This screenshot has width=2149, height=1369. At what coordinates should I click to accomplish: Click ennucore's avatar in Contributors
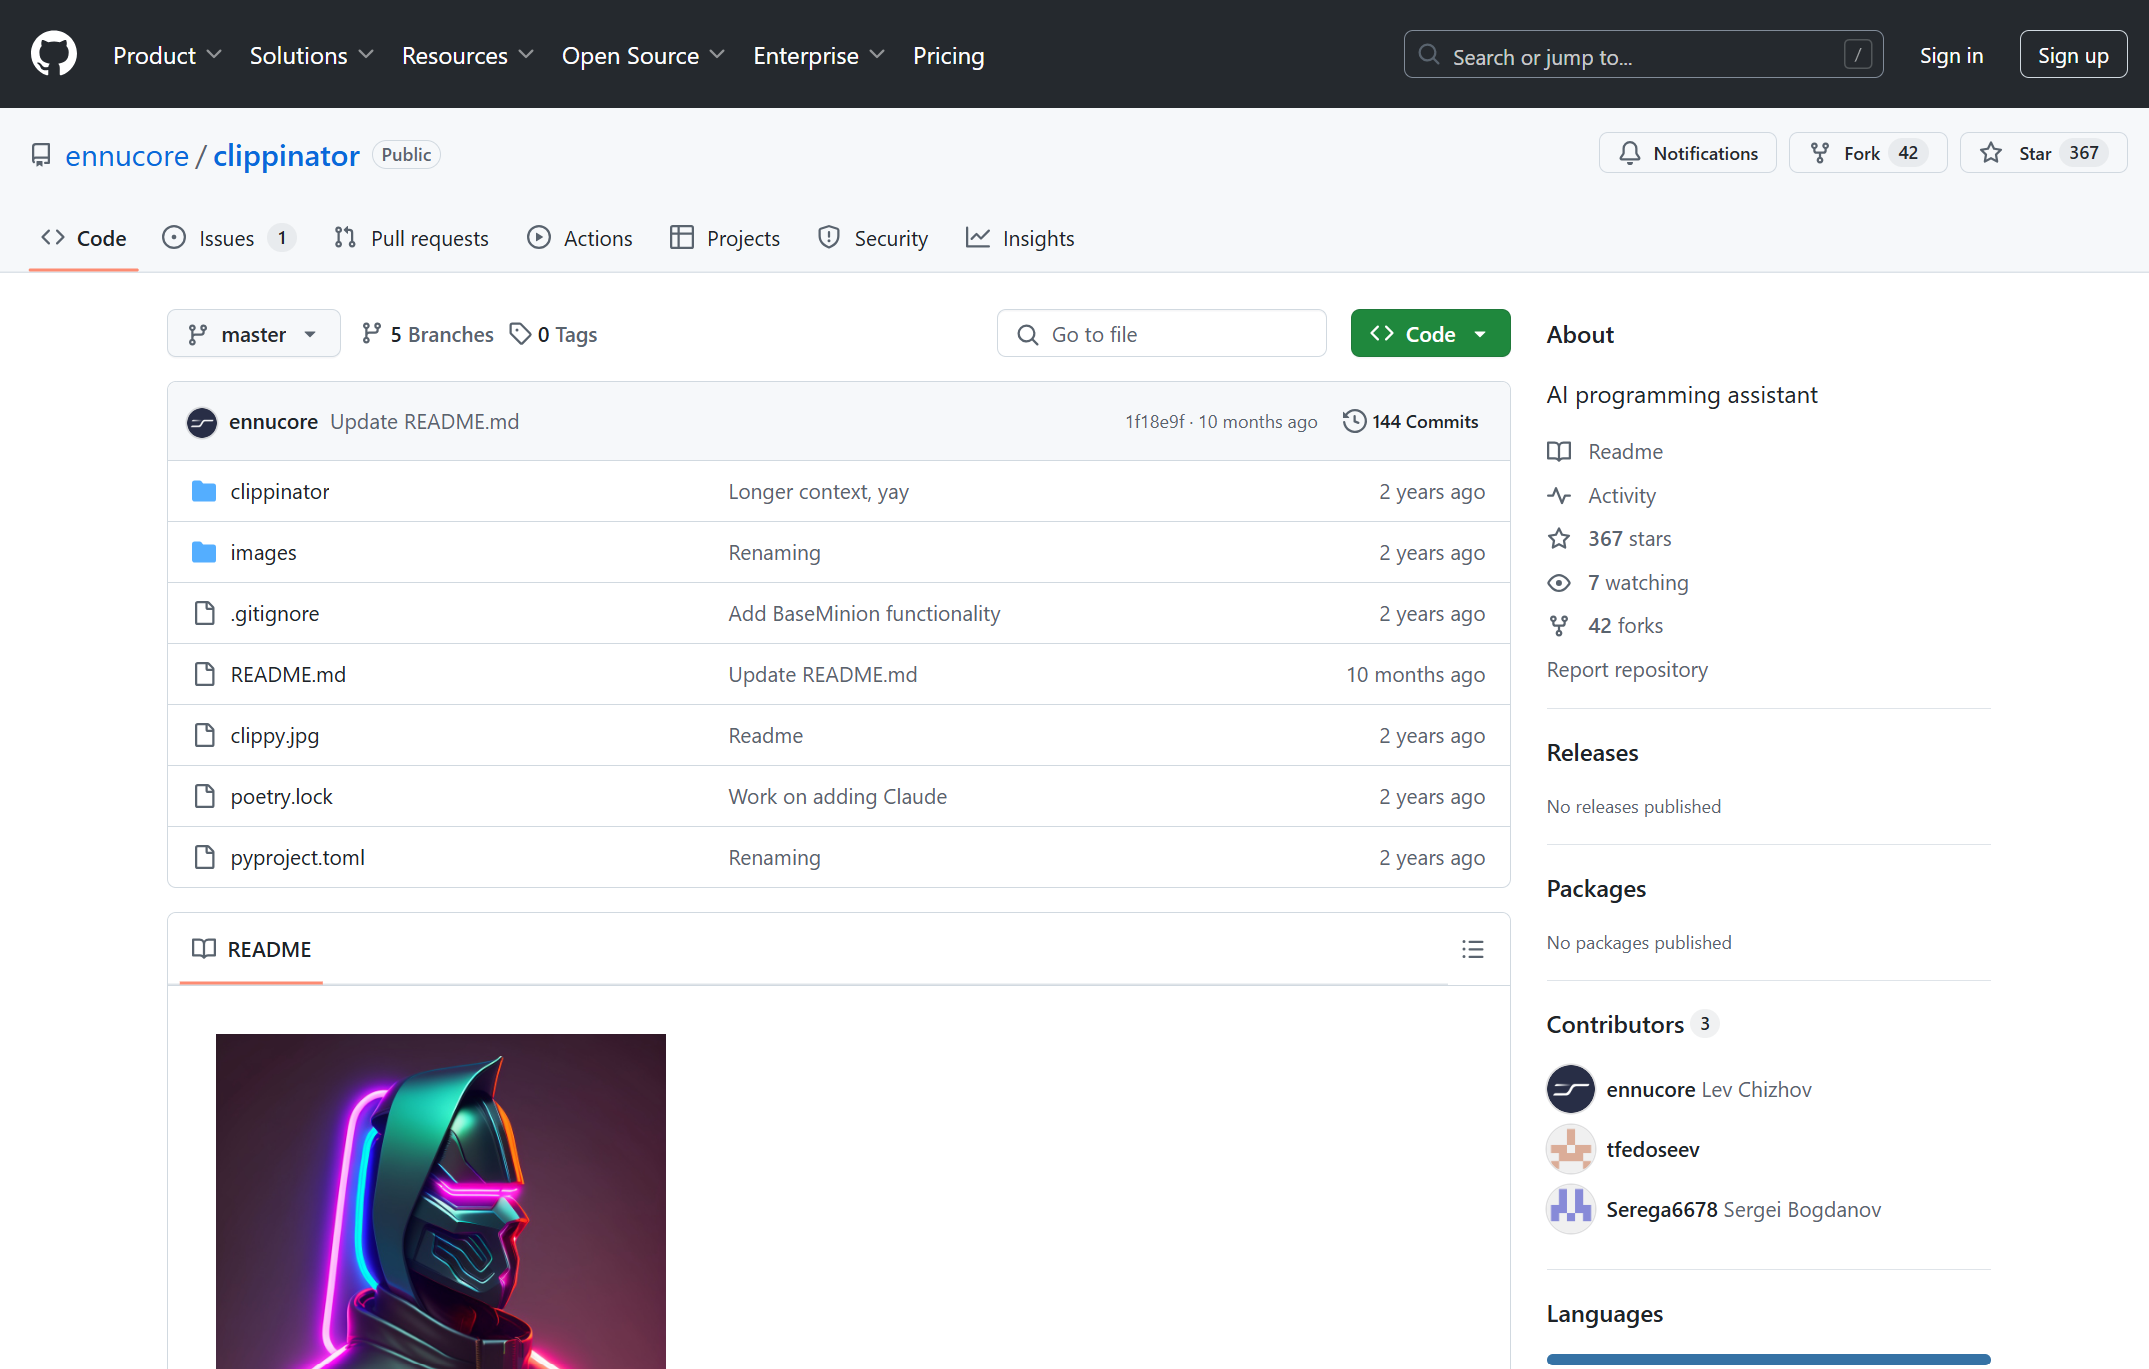tap(1570, 1089)
